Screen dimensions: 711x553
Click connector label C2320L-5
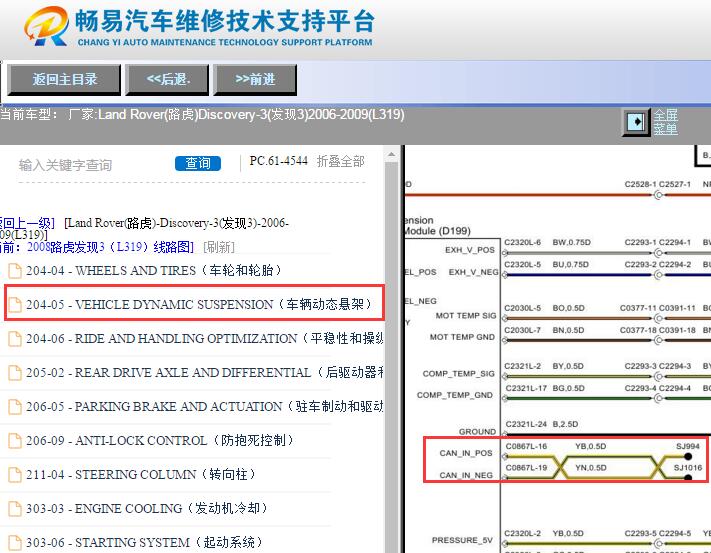(522, 265)
